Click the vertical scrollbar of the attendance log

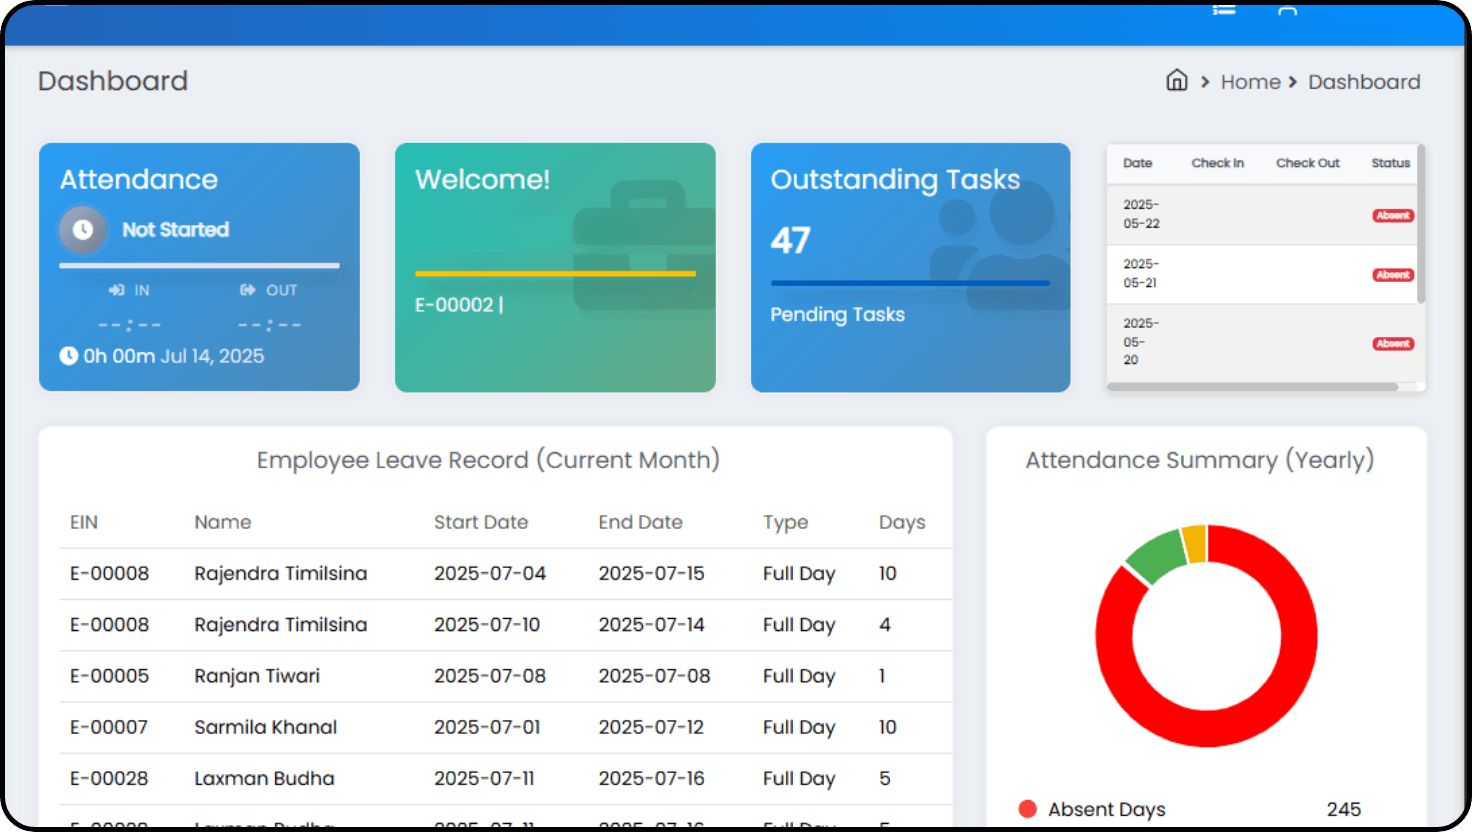click(1421, 225)
